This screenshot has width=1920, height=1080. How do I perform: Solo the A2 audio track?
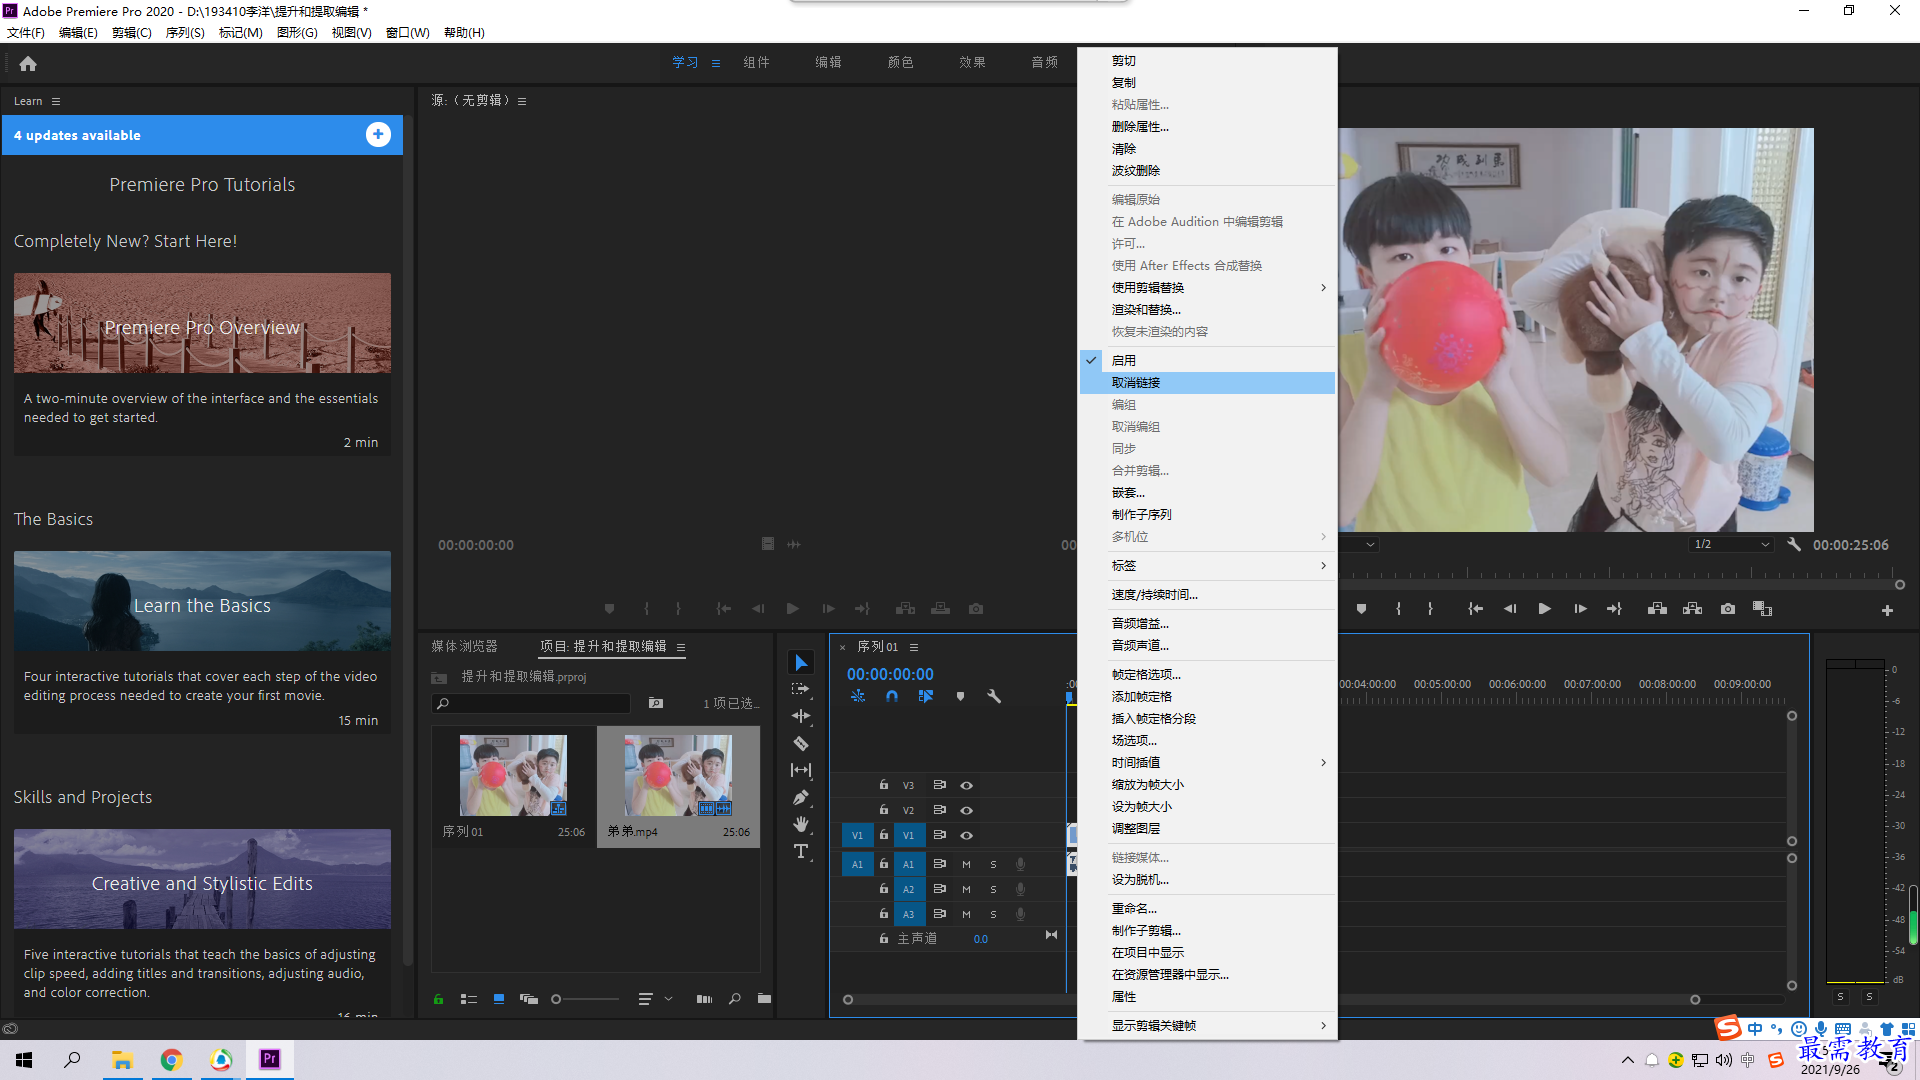(x=993, y=889)
